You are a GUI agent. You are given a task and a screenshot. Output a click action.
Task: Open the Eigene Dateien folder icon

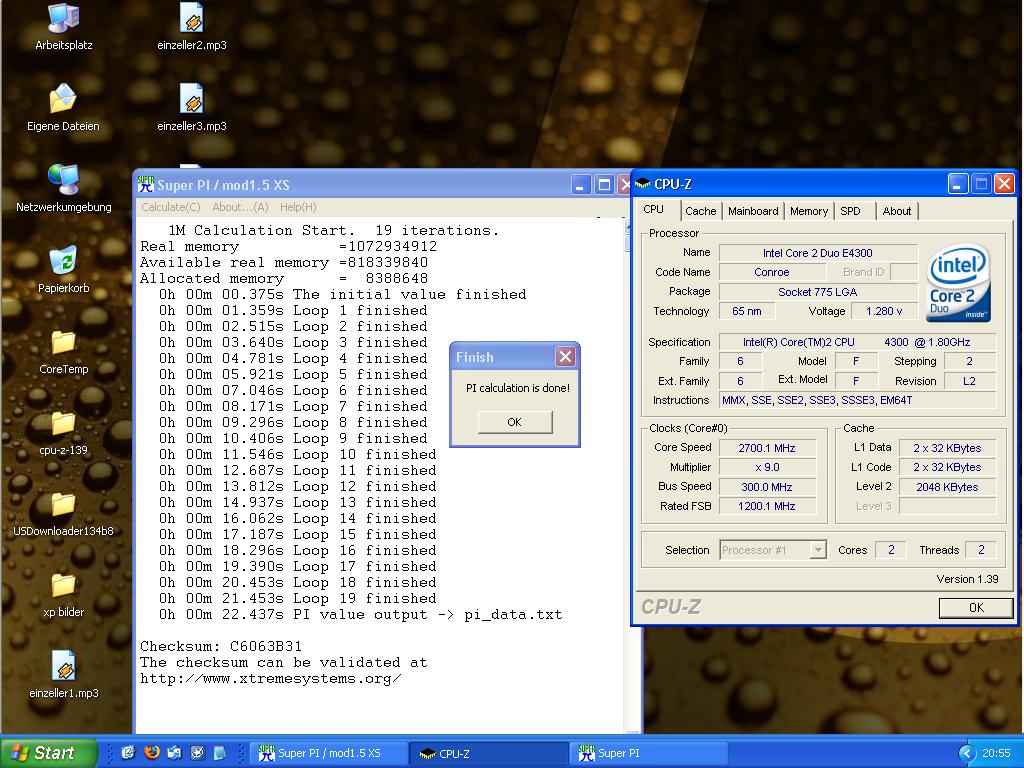(x=63, y=100)
